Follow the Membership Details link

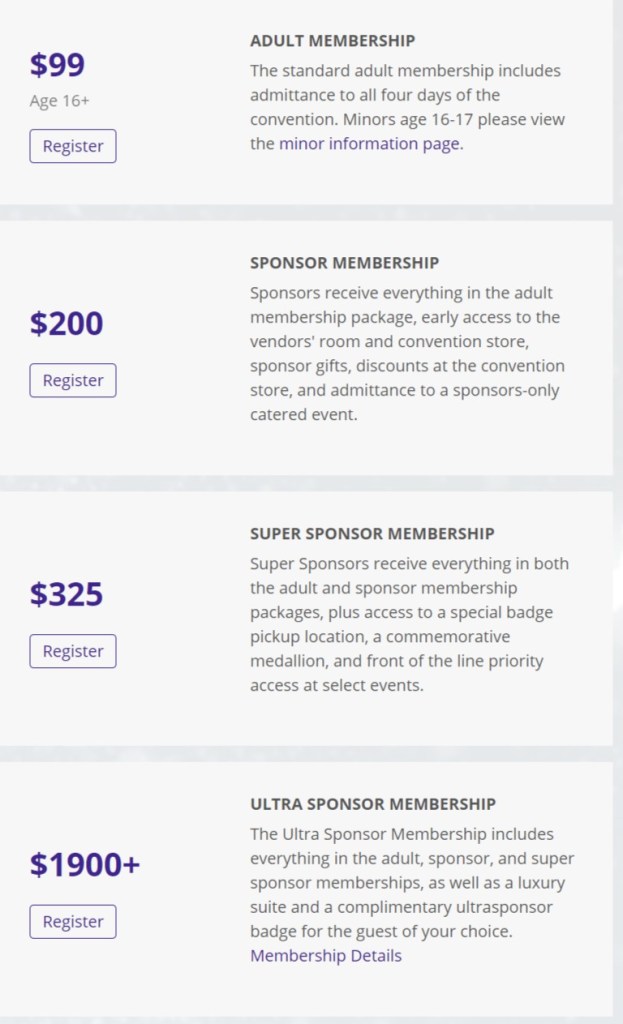[x=326, y=956]
